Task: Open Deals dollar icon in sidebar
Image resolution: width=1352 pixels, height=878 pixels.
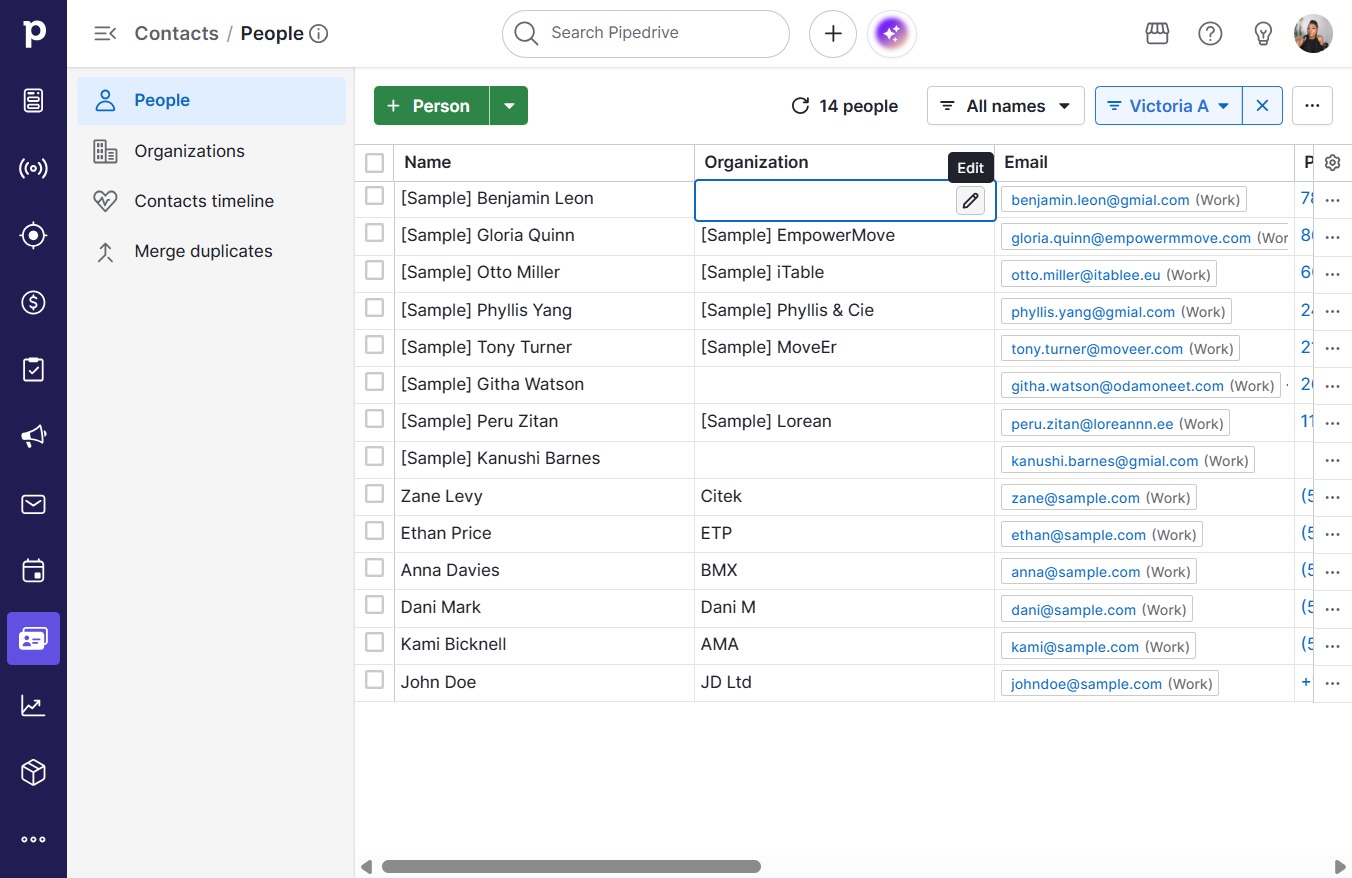Action: [33, 302]
